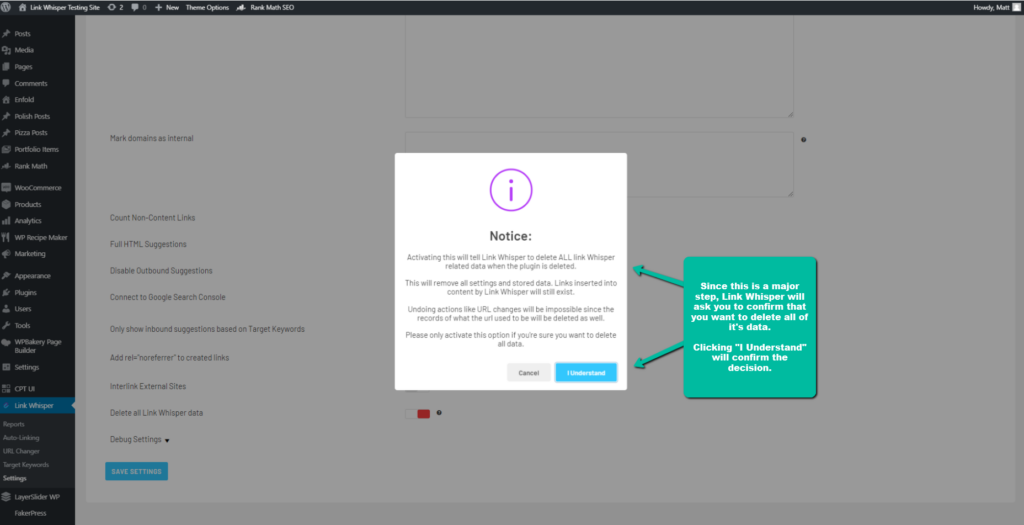Click the Pizza Posts pin icon
The width and height of the screenshot is (1024, 525).
pos(7,133)
